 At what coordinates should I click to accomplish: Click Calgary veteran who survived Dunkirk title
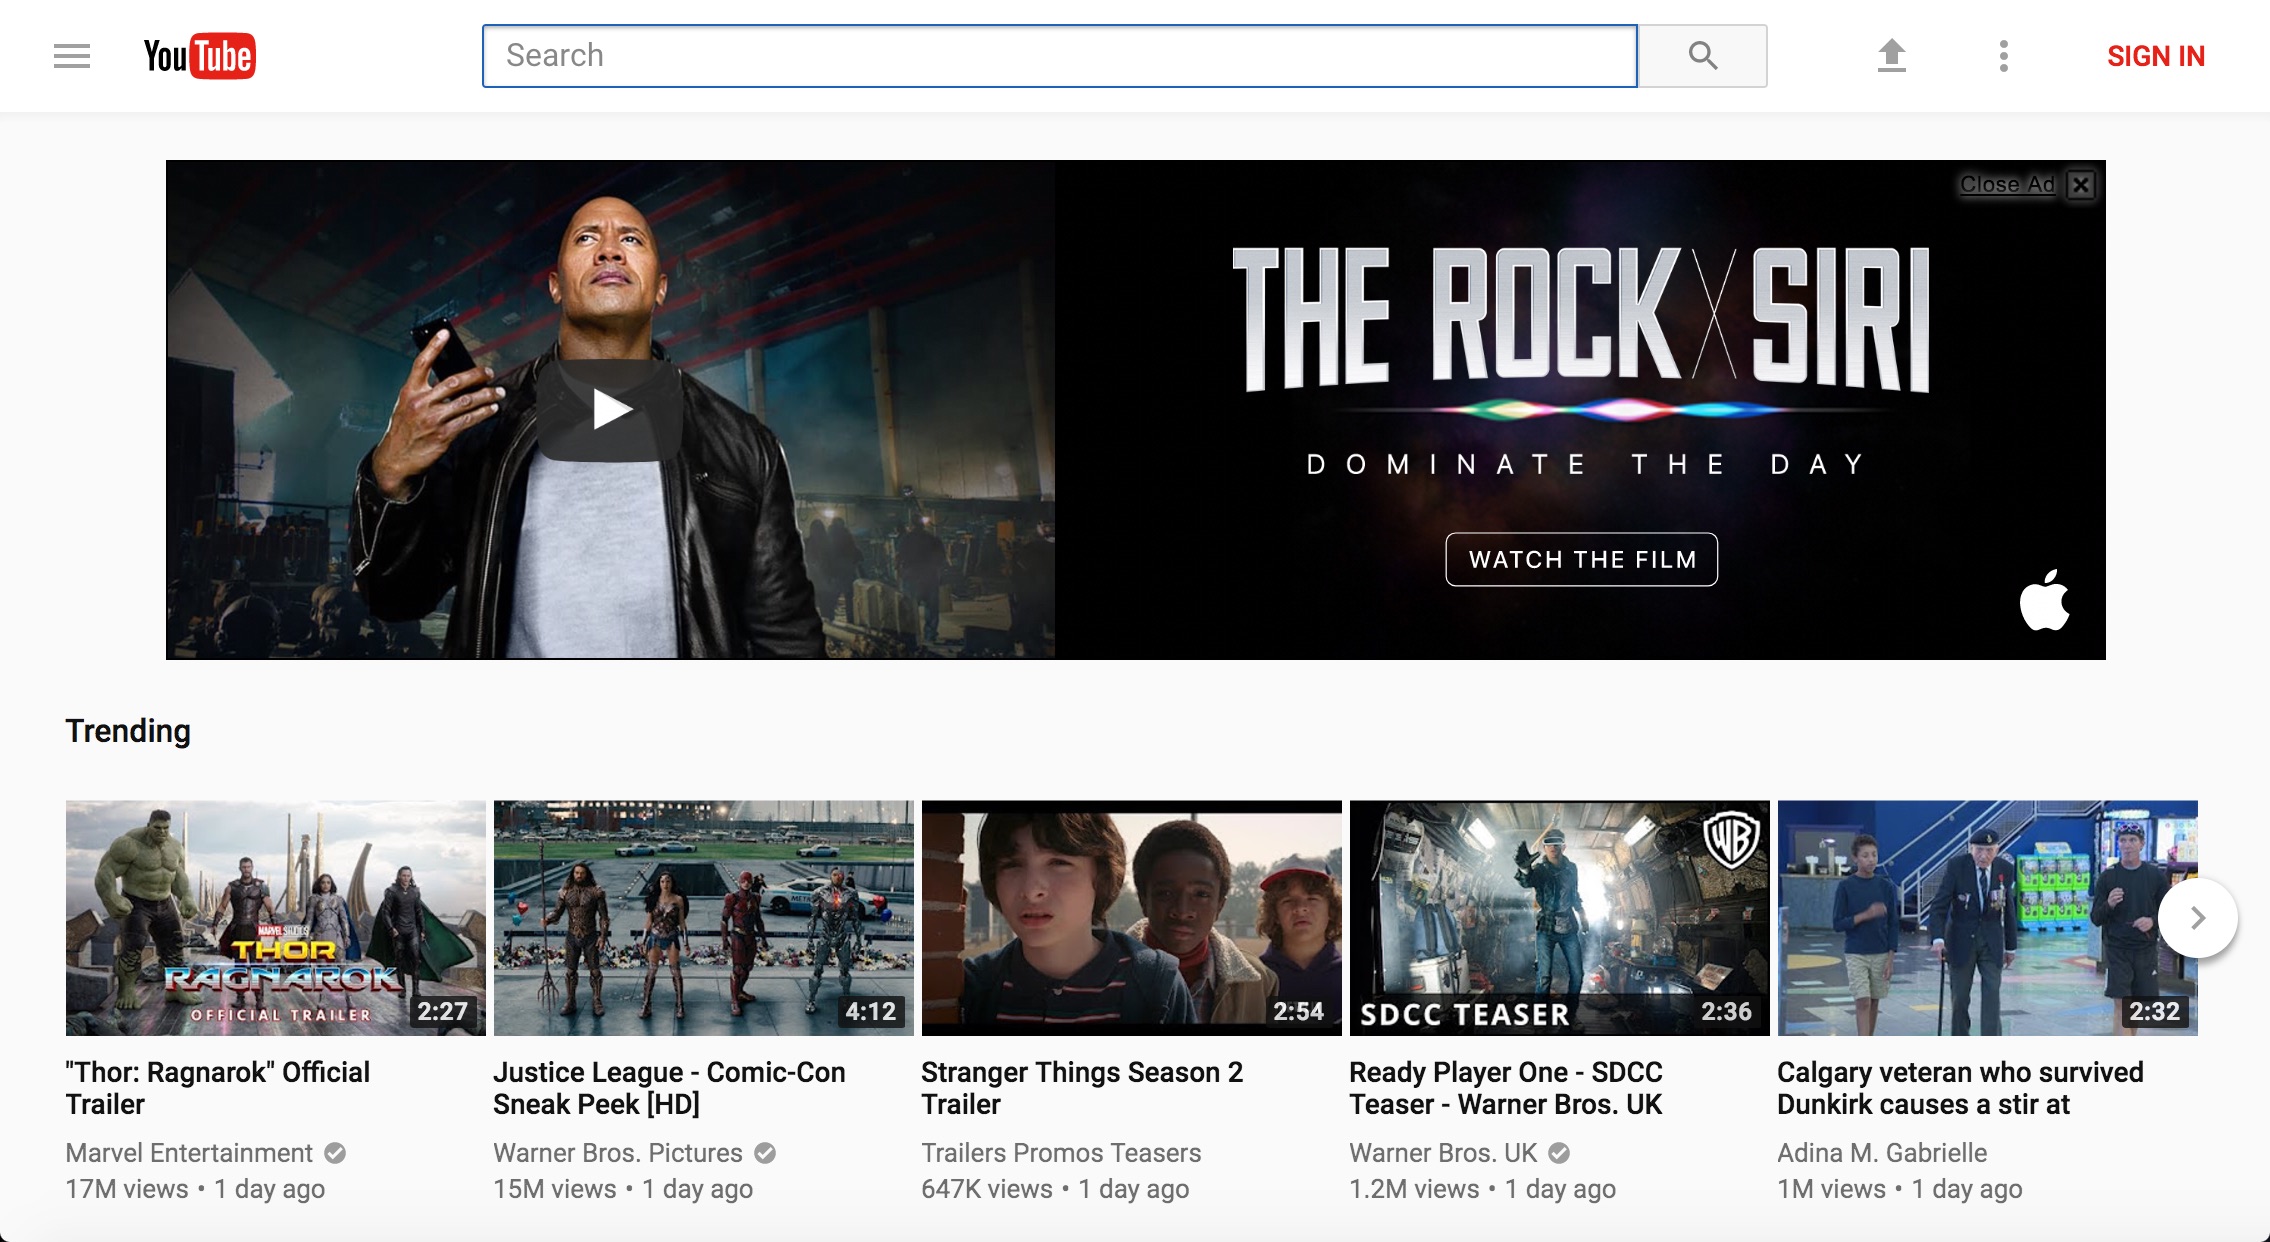point(1960,1088)
